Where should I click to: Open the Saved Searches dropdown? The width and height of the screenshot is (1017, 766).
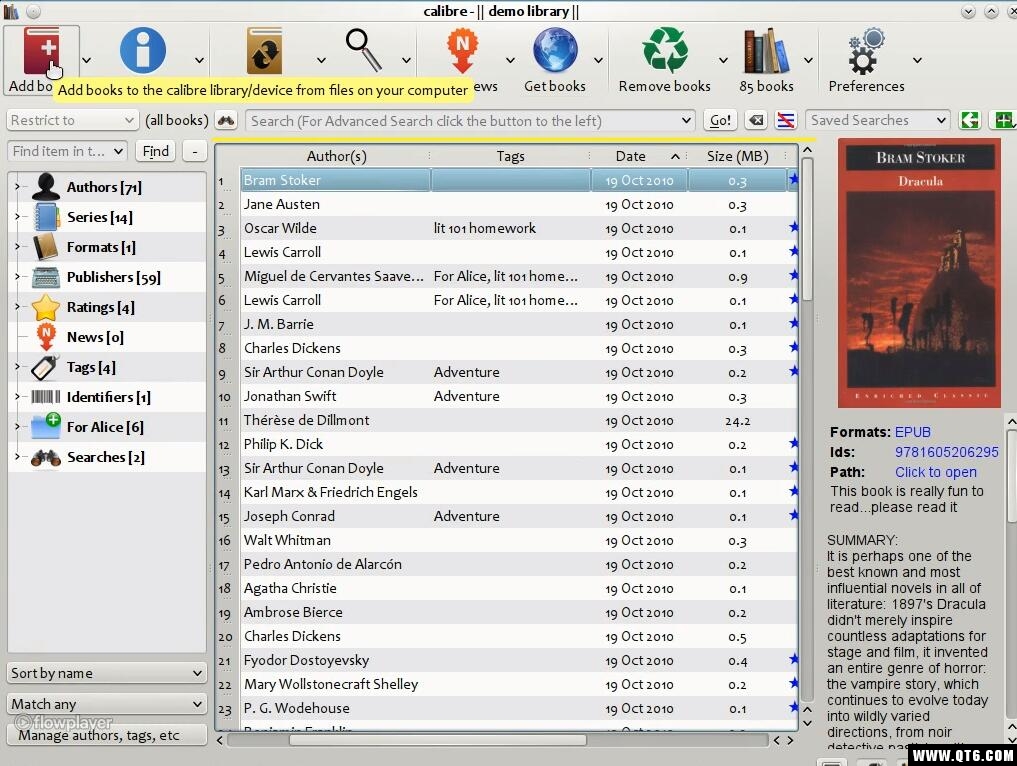878,120
